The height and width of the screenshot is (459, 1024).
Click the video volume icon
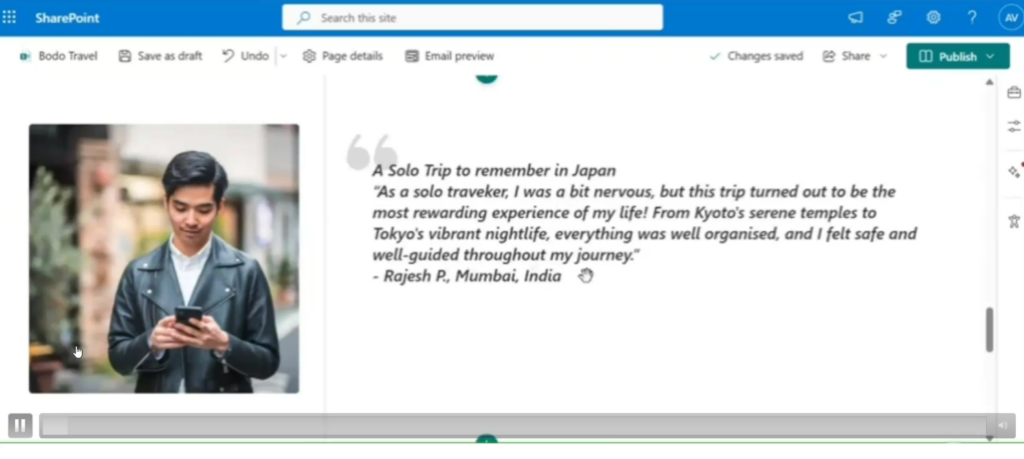coord(1002,426)
